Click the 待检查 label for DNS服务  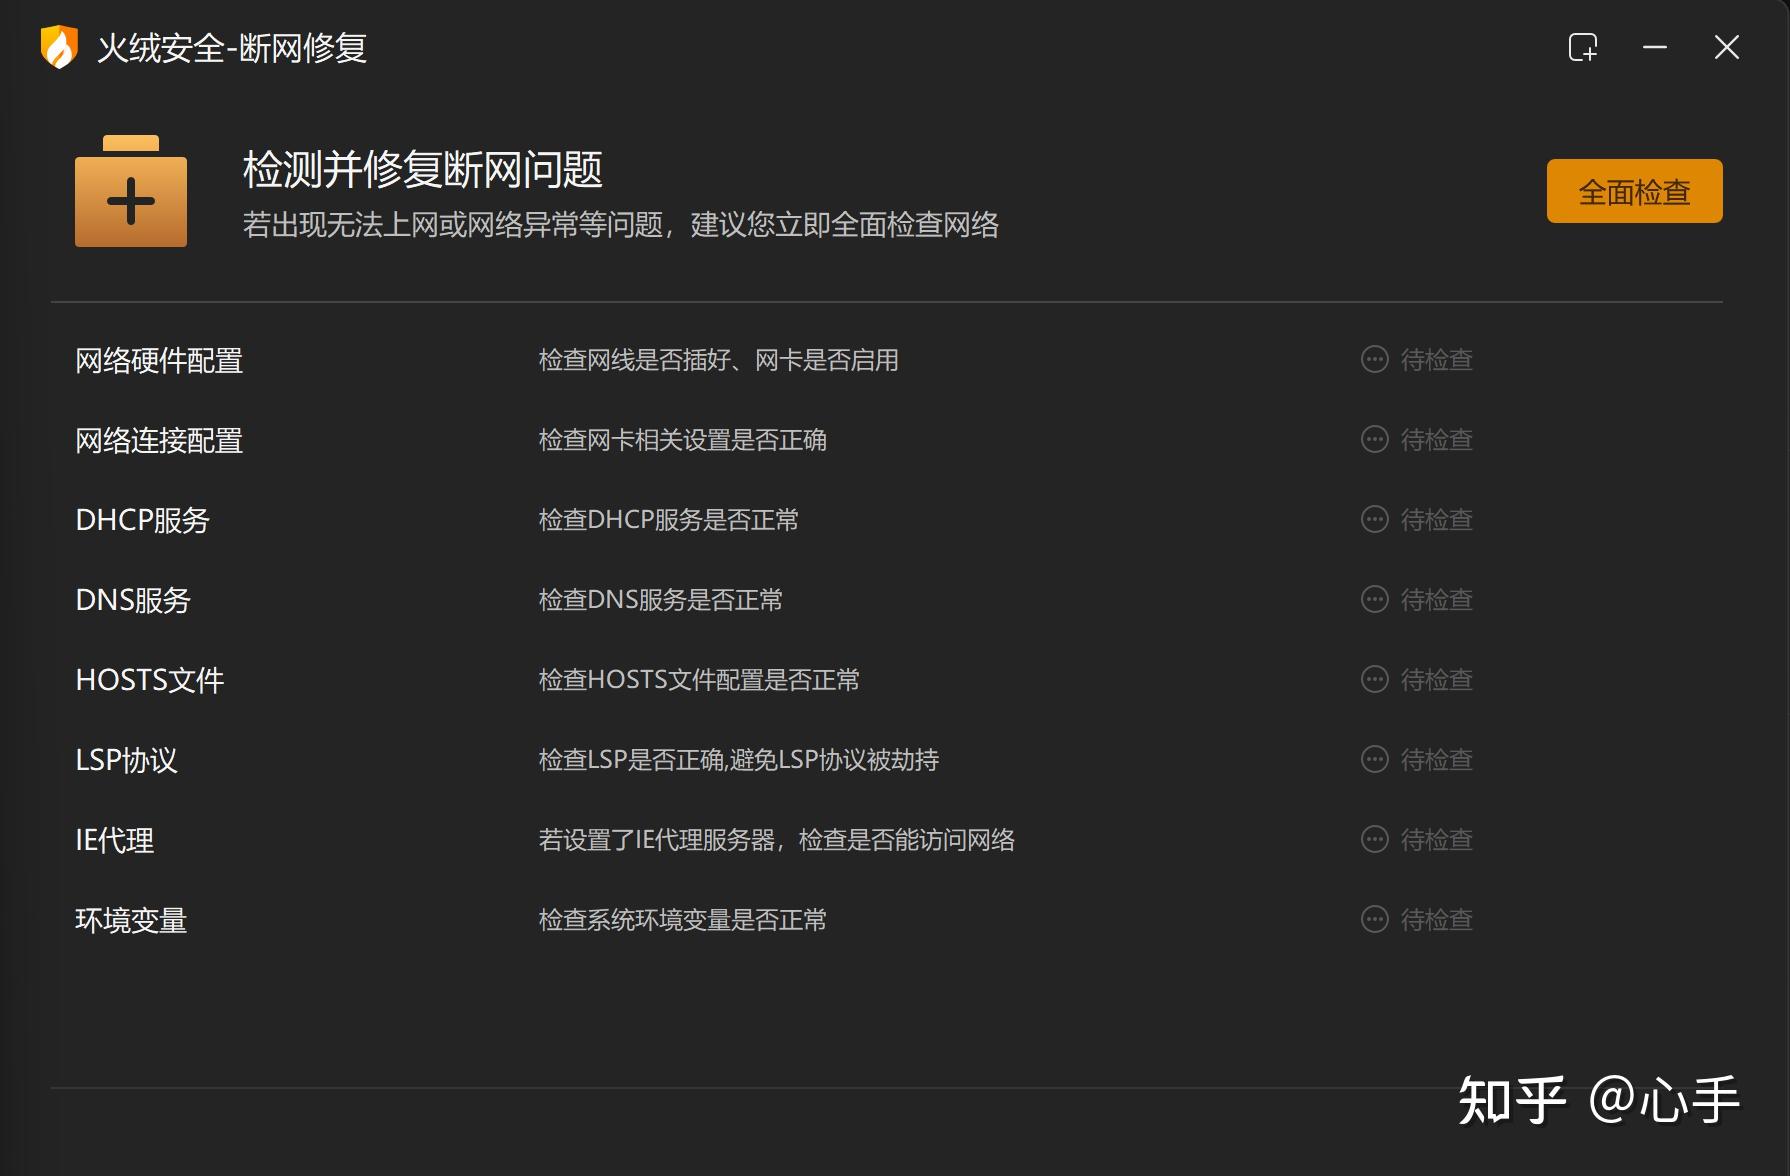(1437, 599)
